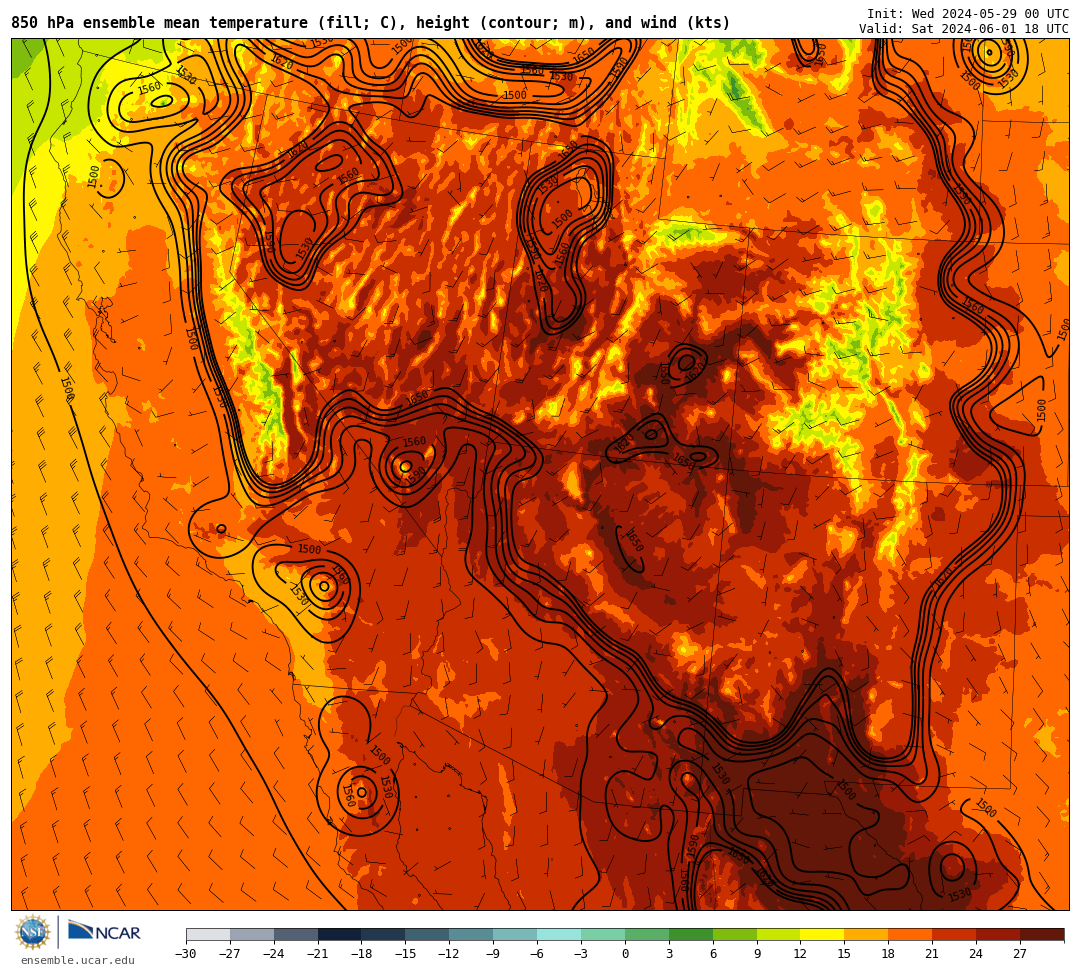Viewport: 1080px width, 973px height.
Task: Click the darkest maroon swatch above 27
Action: click(1042, 934)
